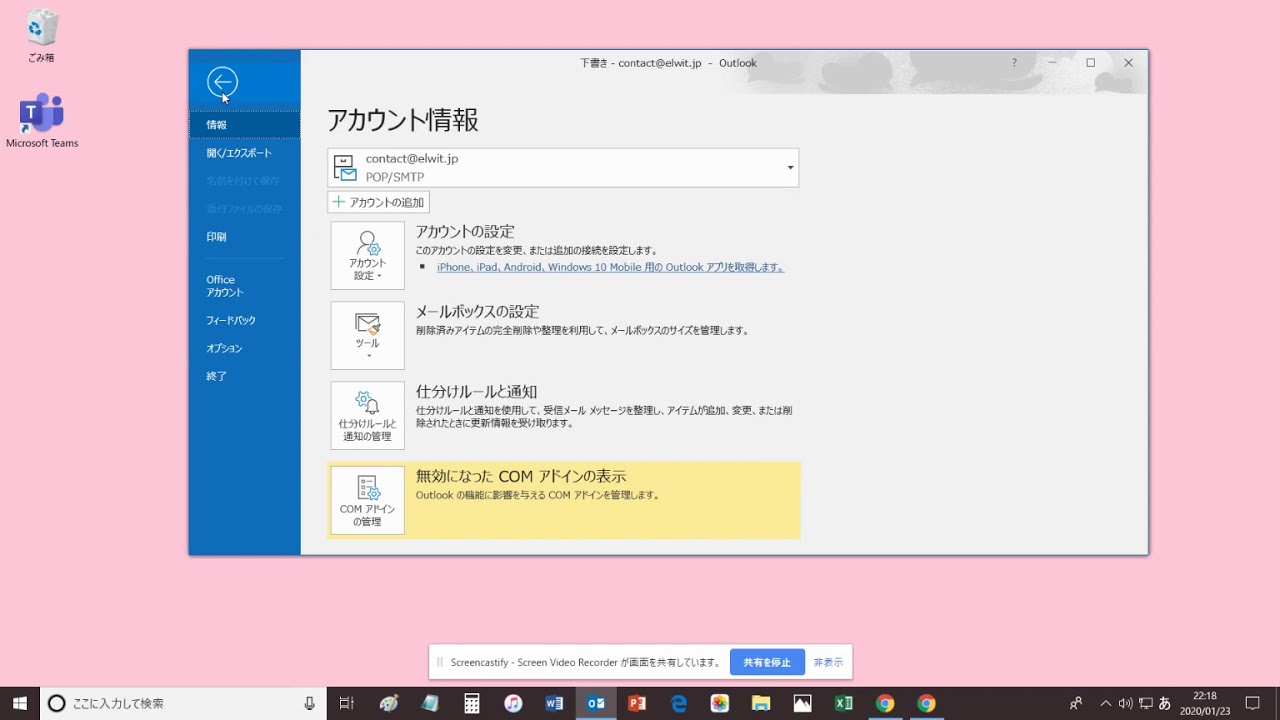This screenshot has width=1280, height=720.
Task: Click the taskbar search box
Action: coord(183,703)
